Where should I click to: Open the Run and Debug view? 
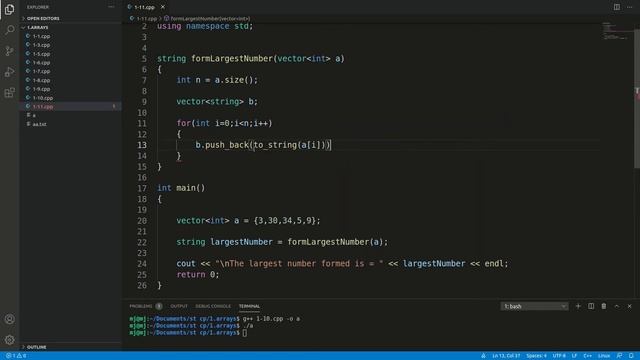pos(9,72)
